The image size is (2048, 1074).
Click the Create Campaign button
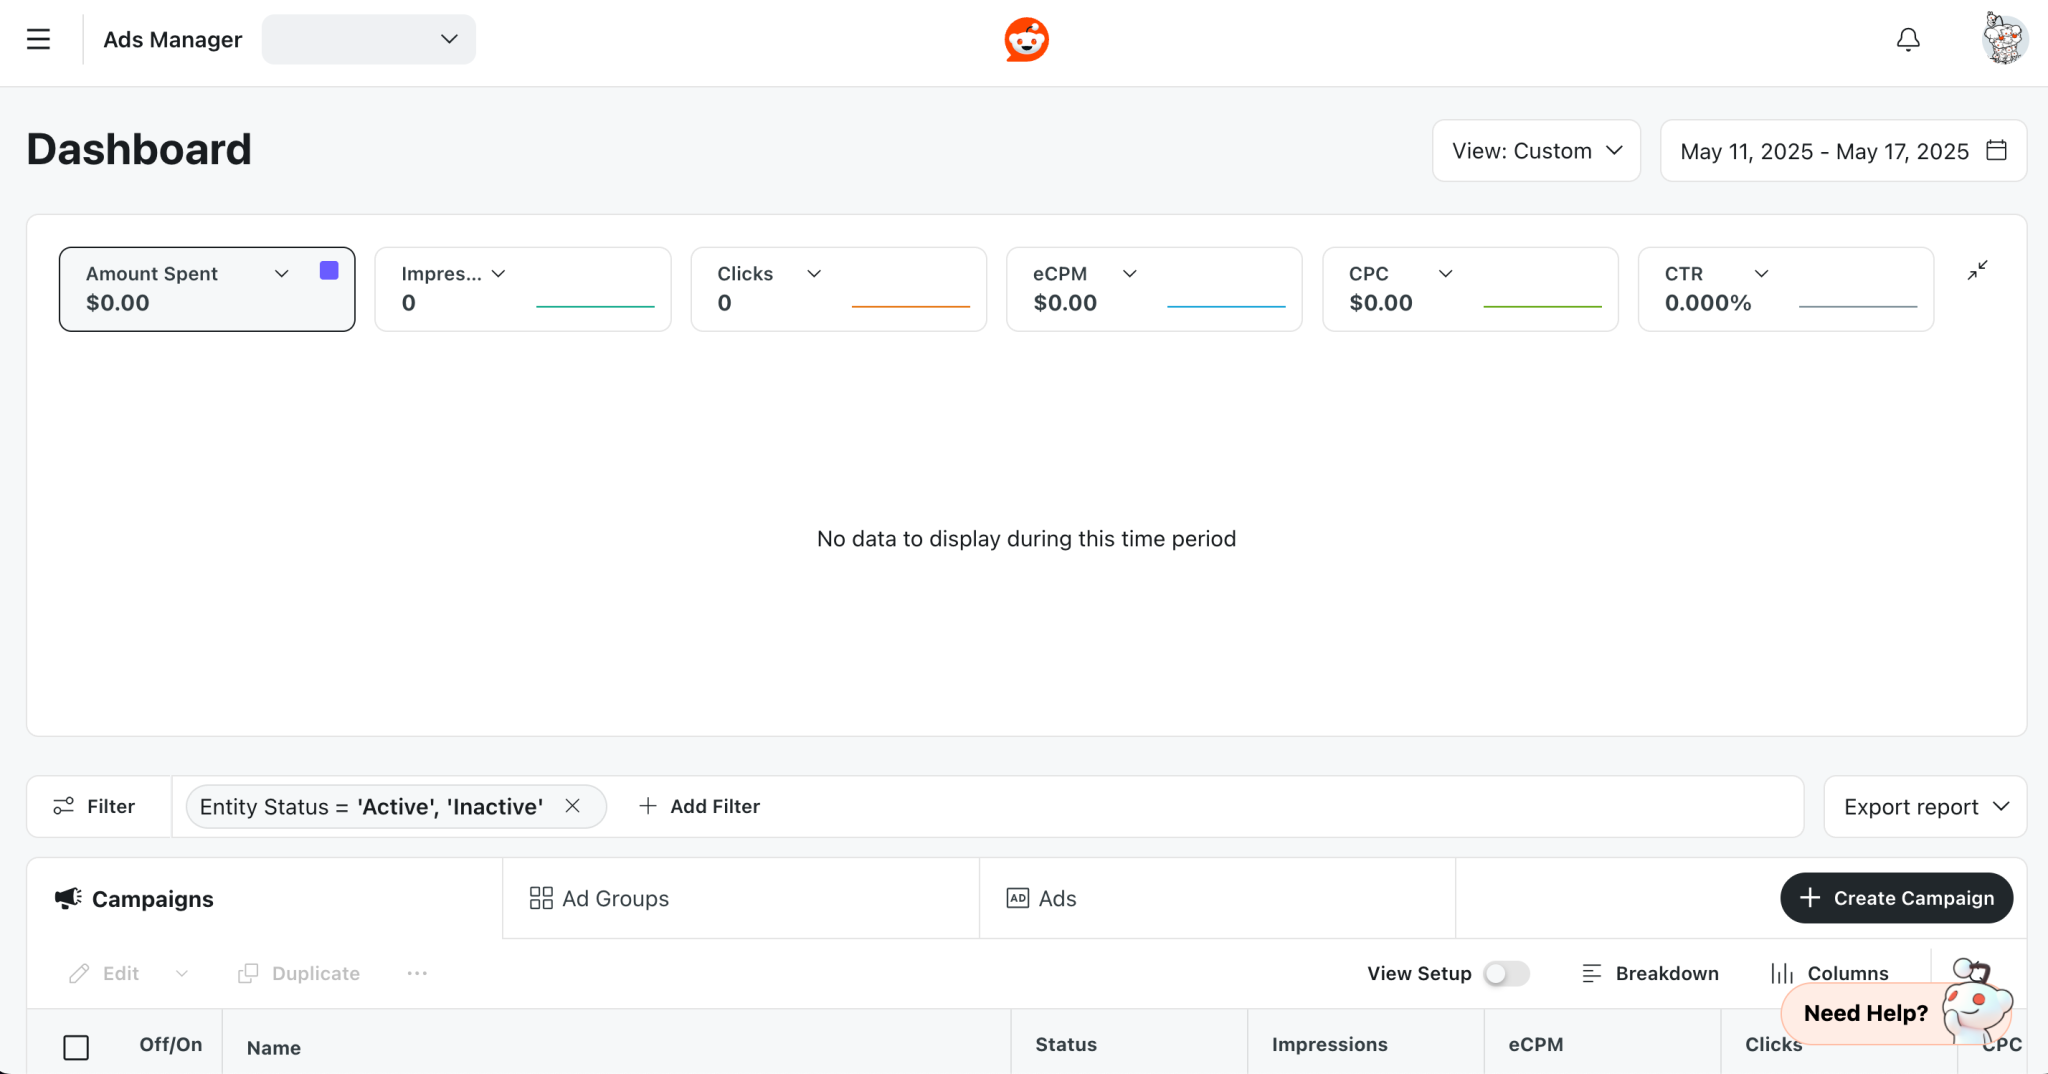tap(1895, 898)
